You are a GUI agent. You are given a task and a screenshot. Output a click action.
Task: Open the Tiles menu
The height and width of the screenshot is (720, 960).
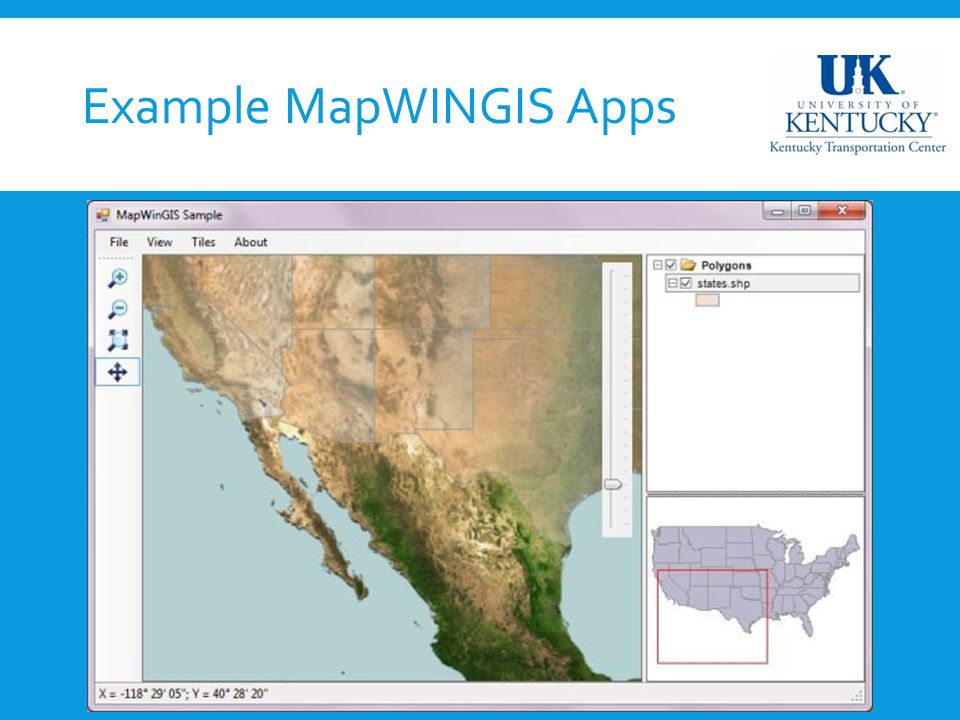tap(203, 242)
